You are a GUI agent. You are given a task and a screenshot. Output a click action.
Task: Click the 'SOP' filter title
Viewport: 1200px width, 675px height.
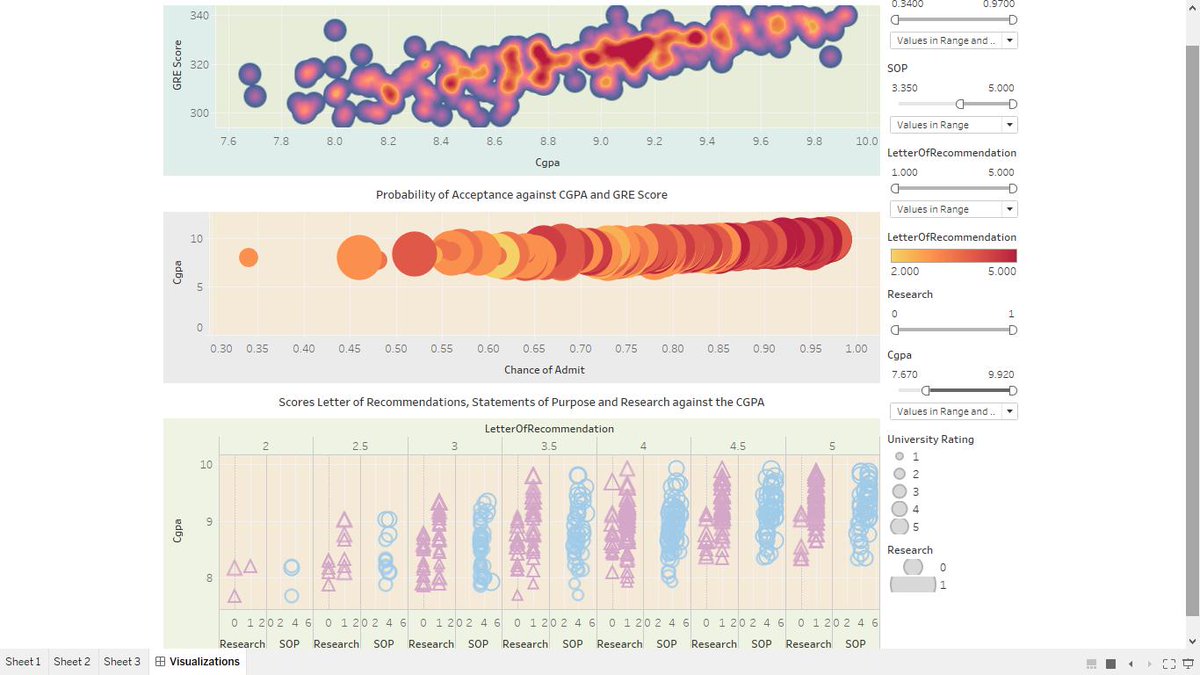coord(897,68)
